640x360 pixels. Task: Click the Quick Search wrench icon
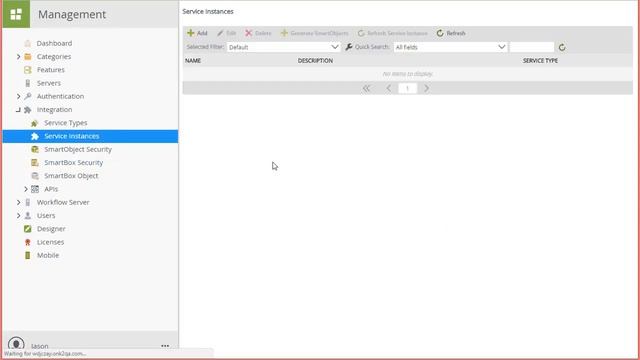tap(349, 47)
